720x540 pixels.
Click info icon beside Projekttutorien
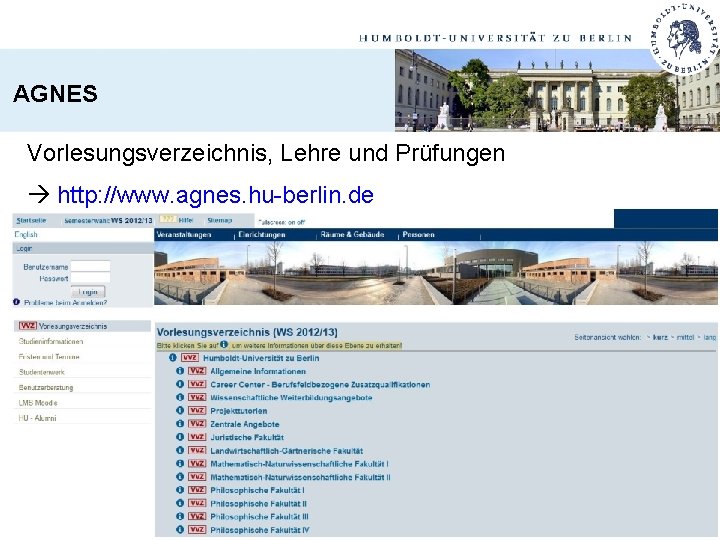click(x=180, y=411)
